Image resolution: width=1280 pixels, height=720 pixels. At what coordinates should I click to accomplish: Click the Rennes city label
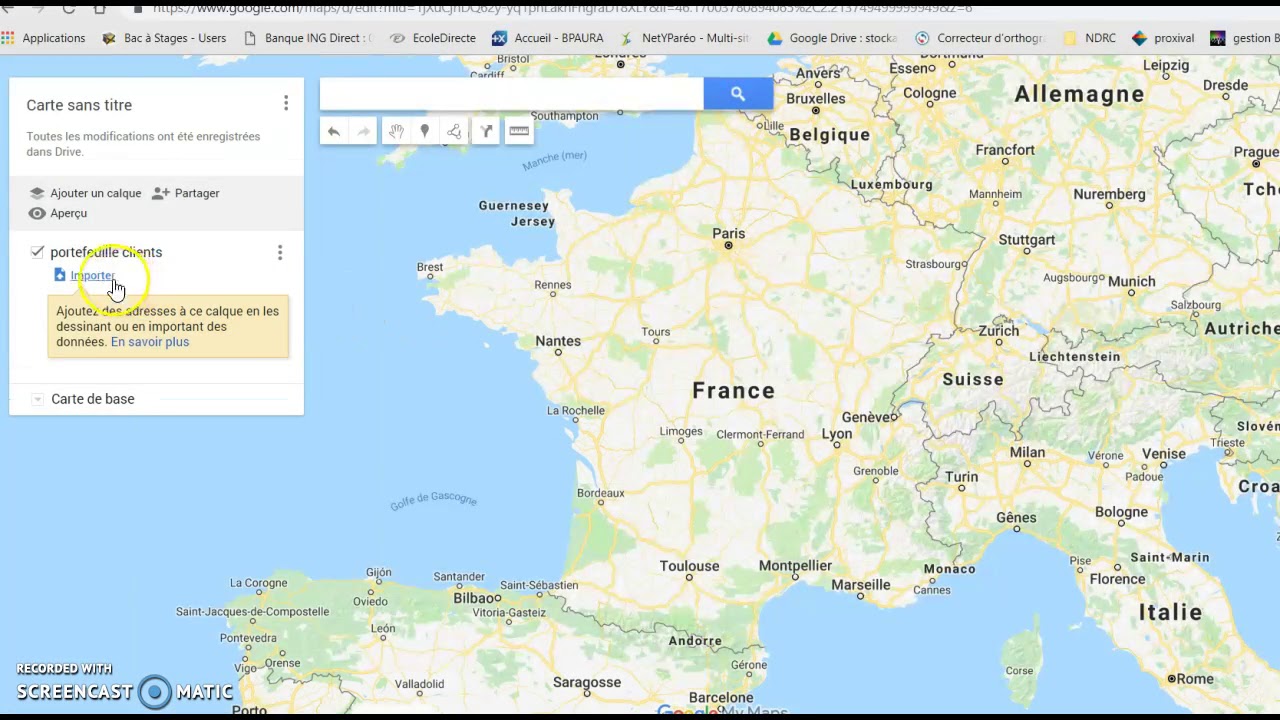(x=553, y=285)
